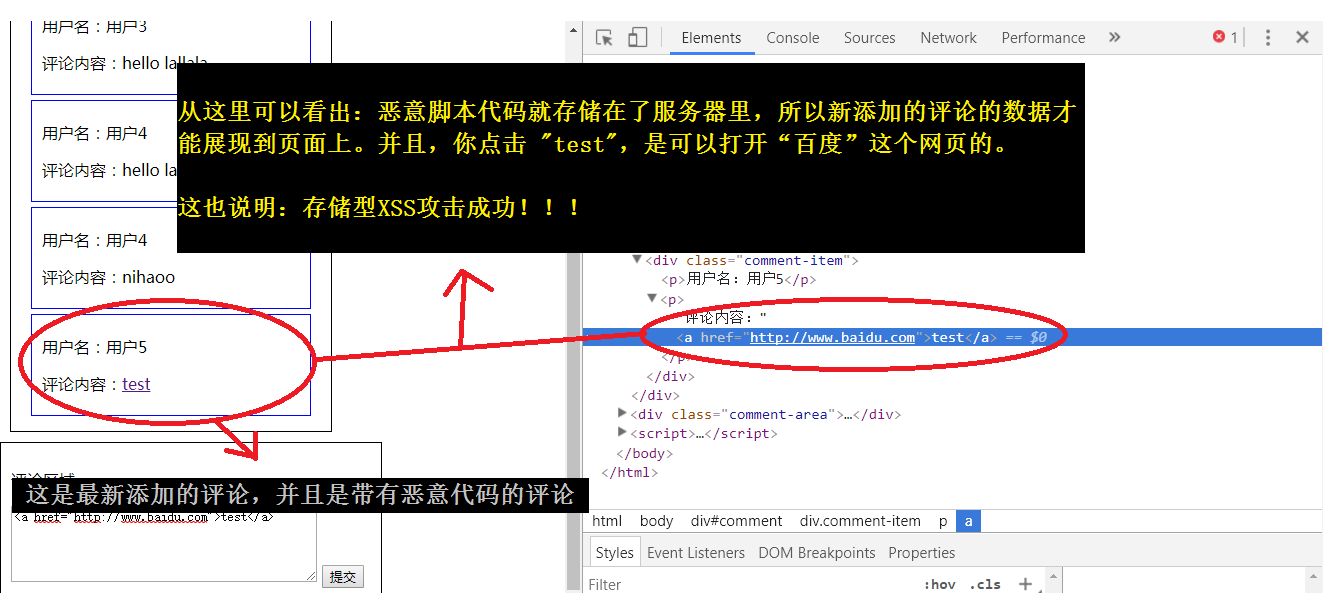Click the baidu.com href link in Elements

832,338
